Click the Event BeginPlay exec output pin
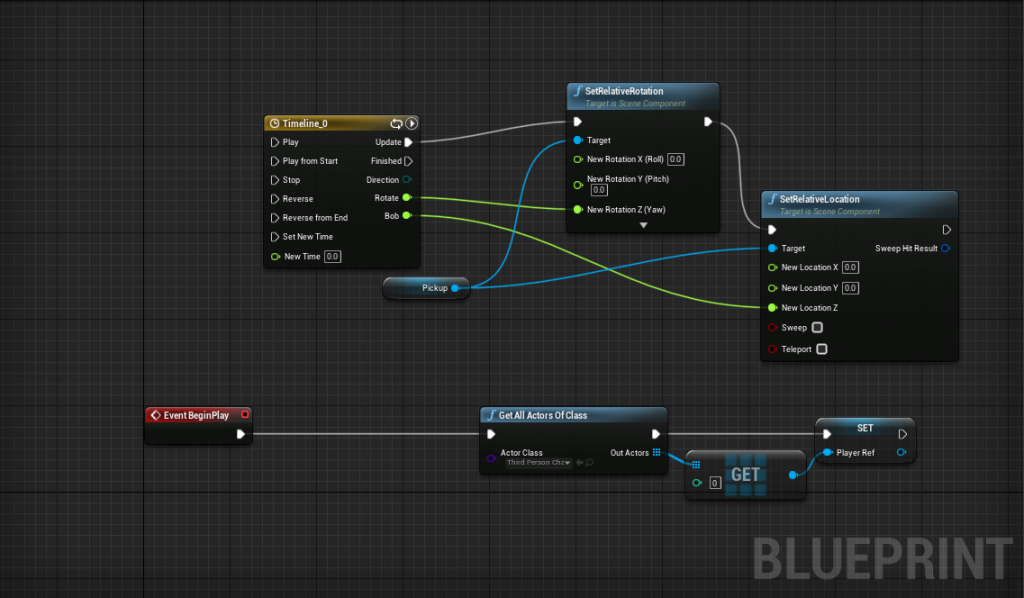Screen dimensions: 1024x598 coord(240,434)
